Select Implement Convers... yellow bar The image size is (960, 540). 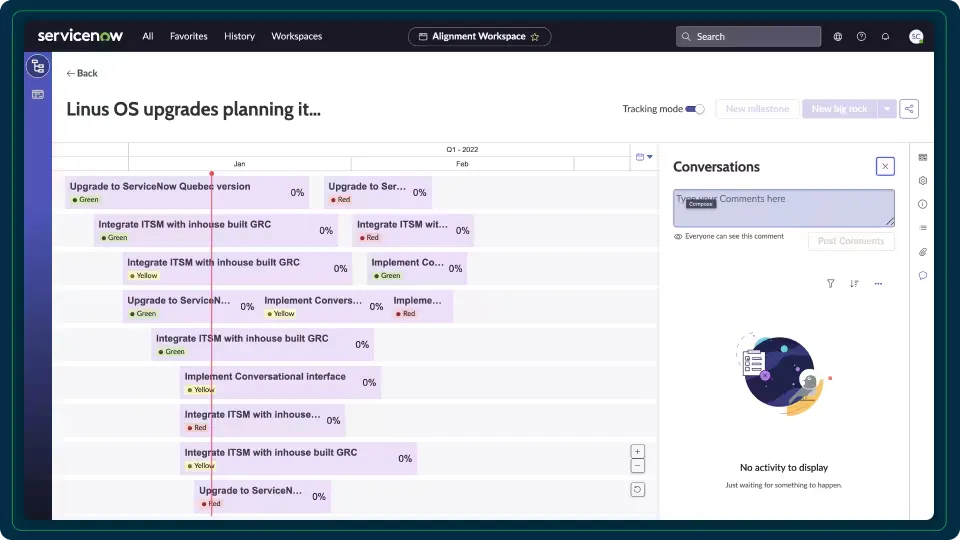pyautogui.click(x=324, y=306)
